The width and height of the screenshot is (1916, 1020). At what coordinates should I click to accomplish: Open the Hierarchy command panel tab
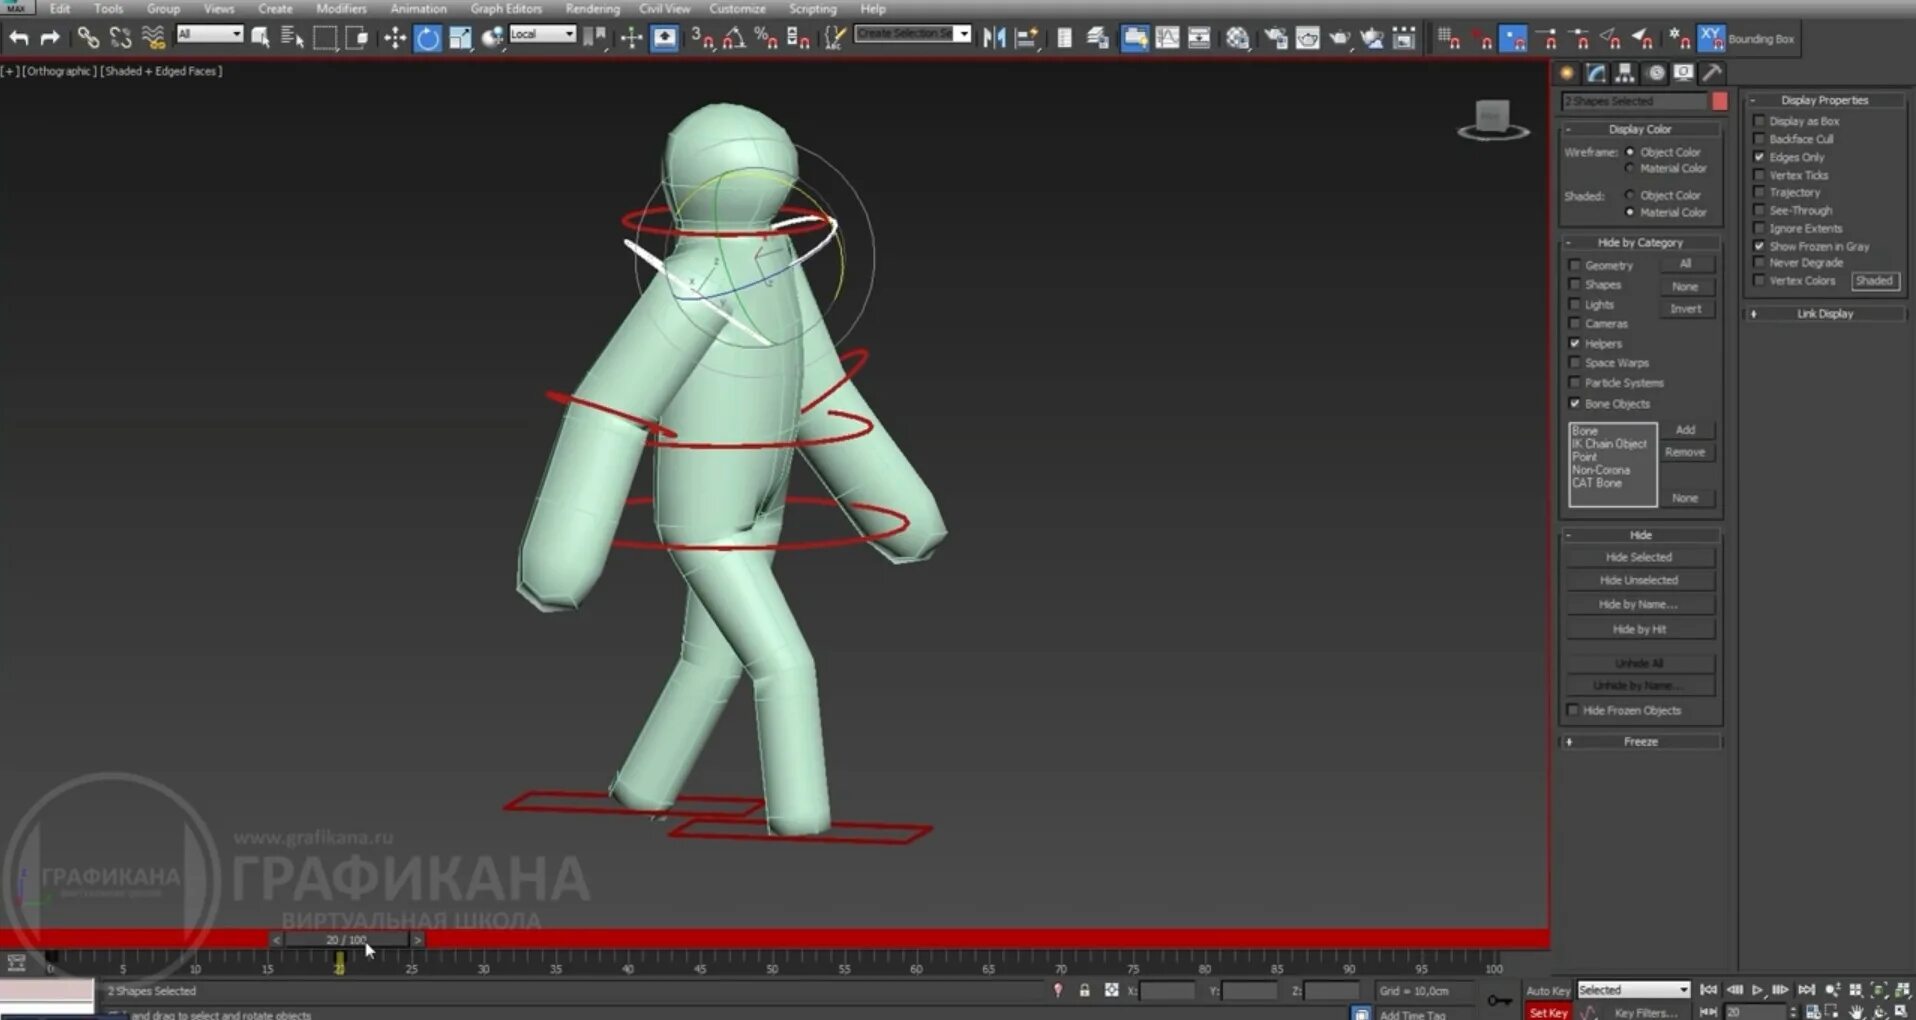[x=1624, y=73]
